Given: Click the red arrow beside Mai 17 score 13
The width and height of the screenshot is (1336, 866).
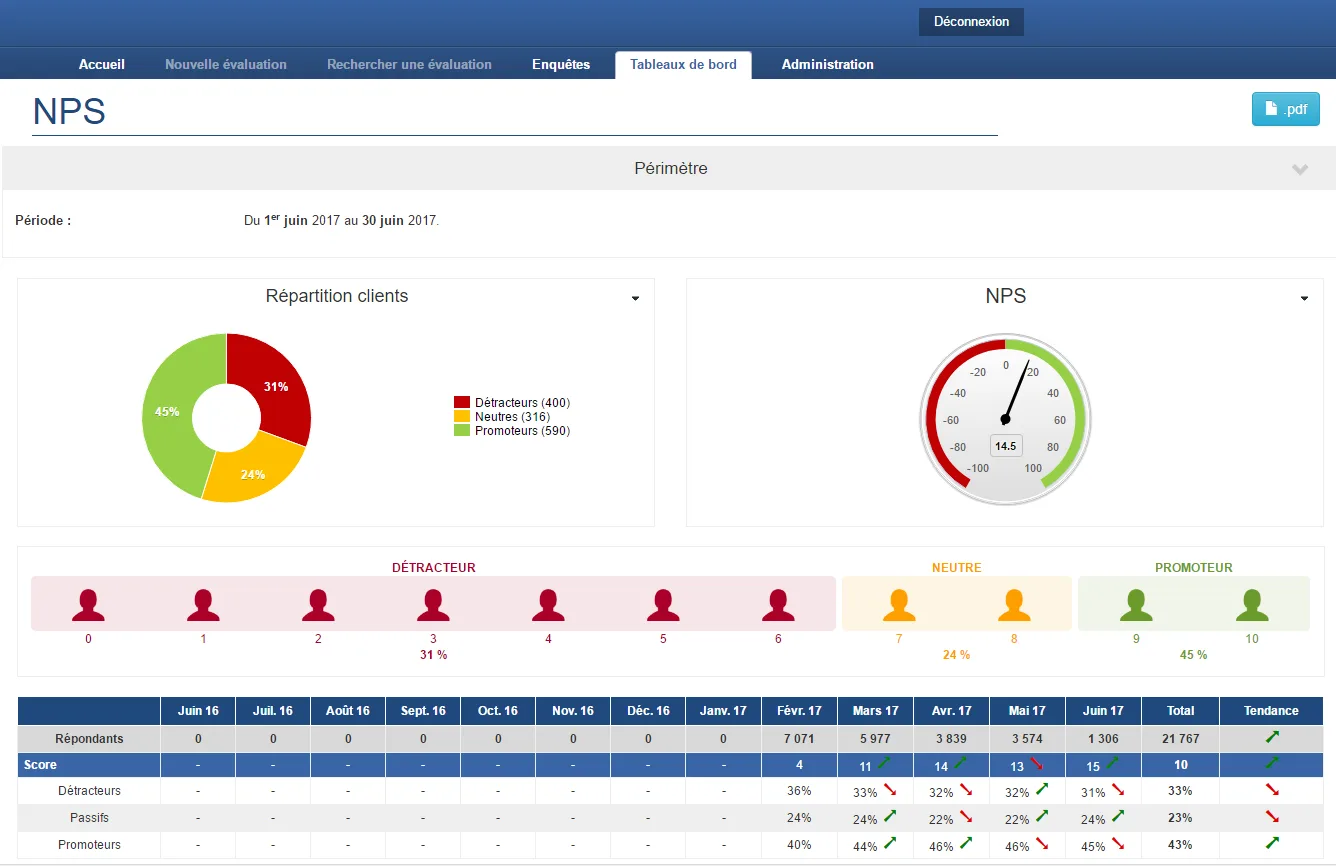Looking at the screenshot, I should click(1035, 763).
